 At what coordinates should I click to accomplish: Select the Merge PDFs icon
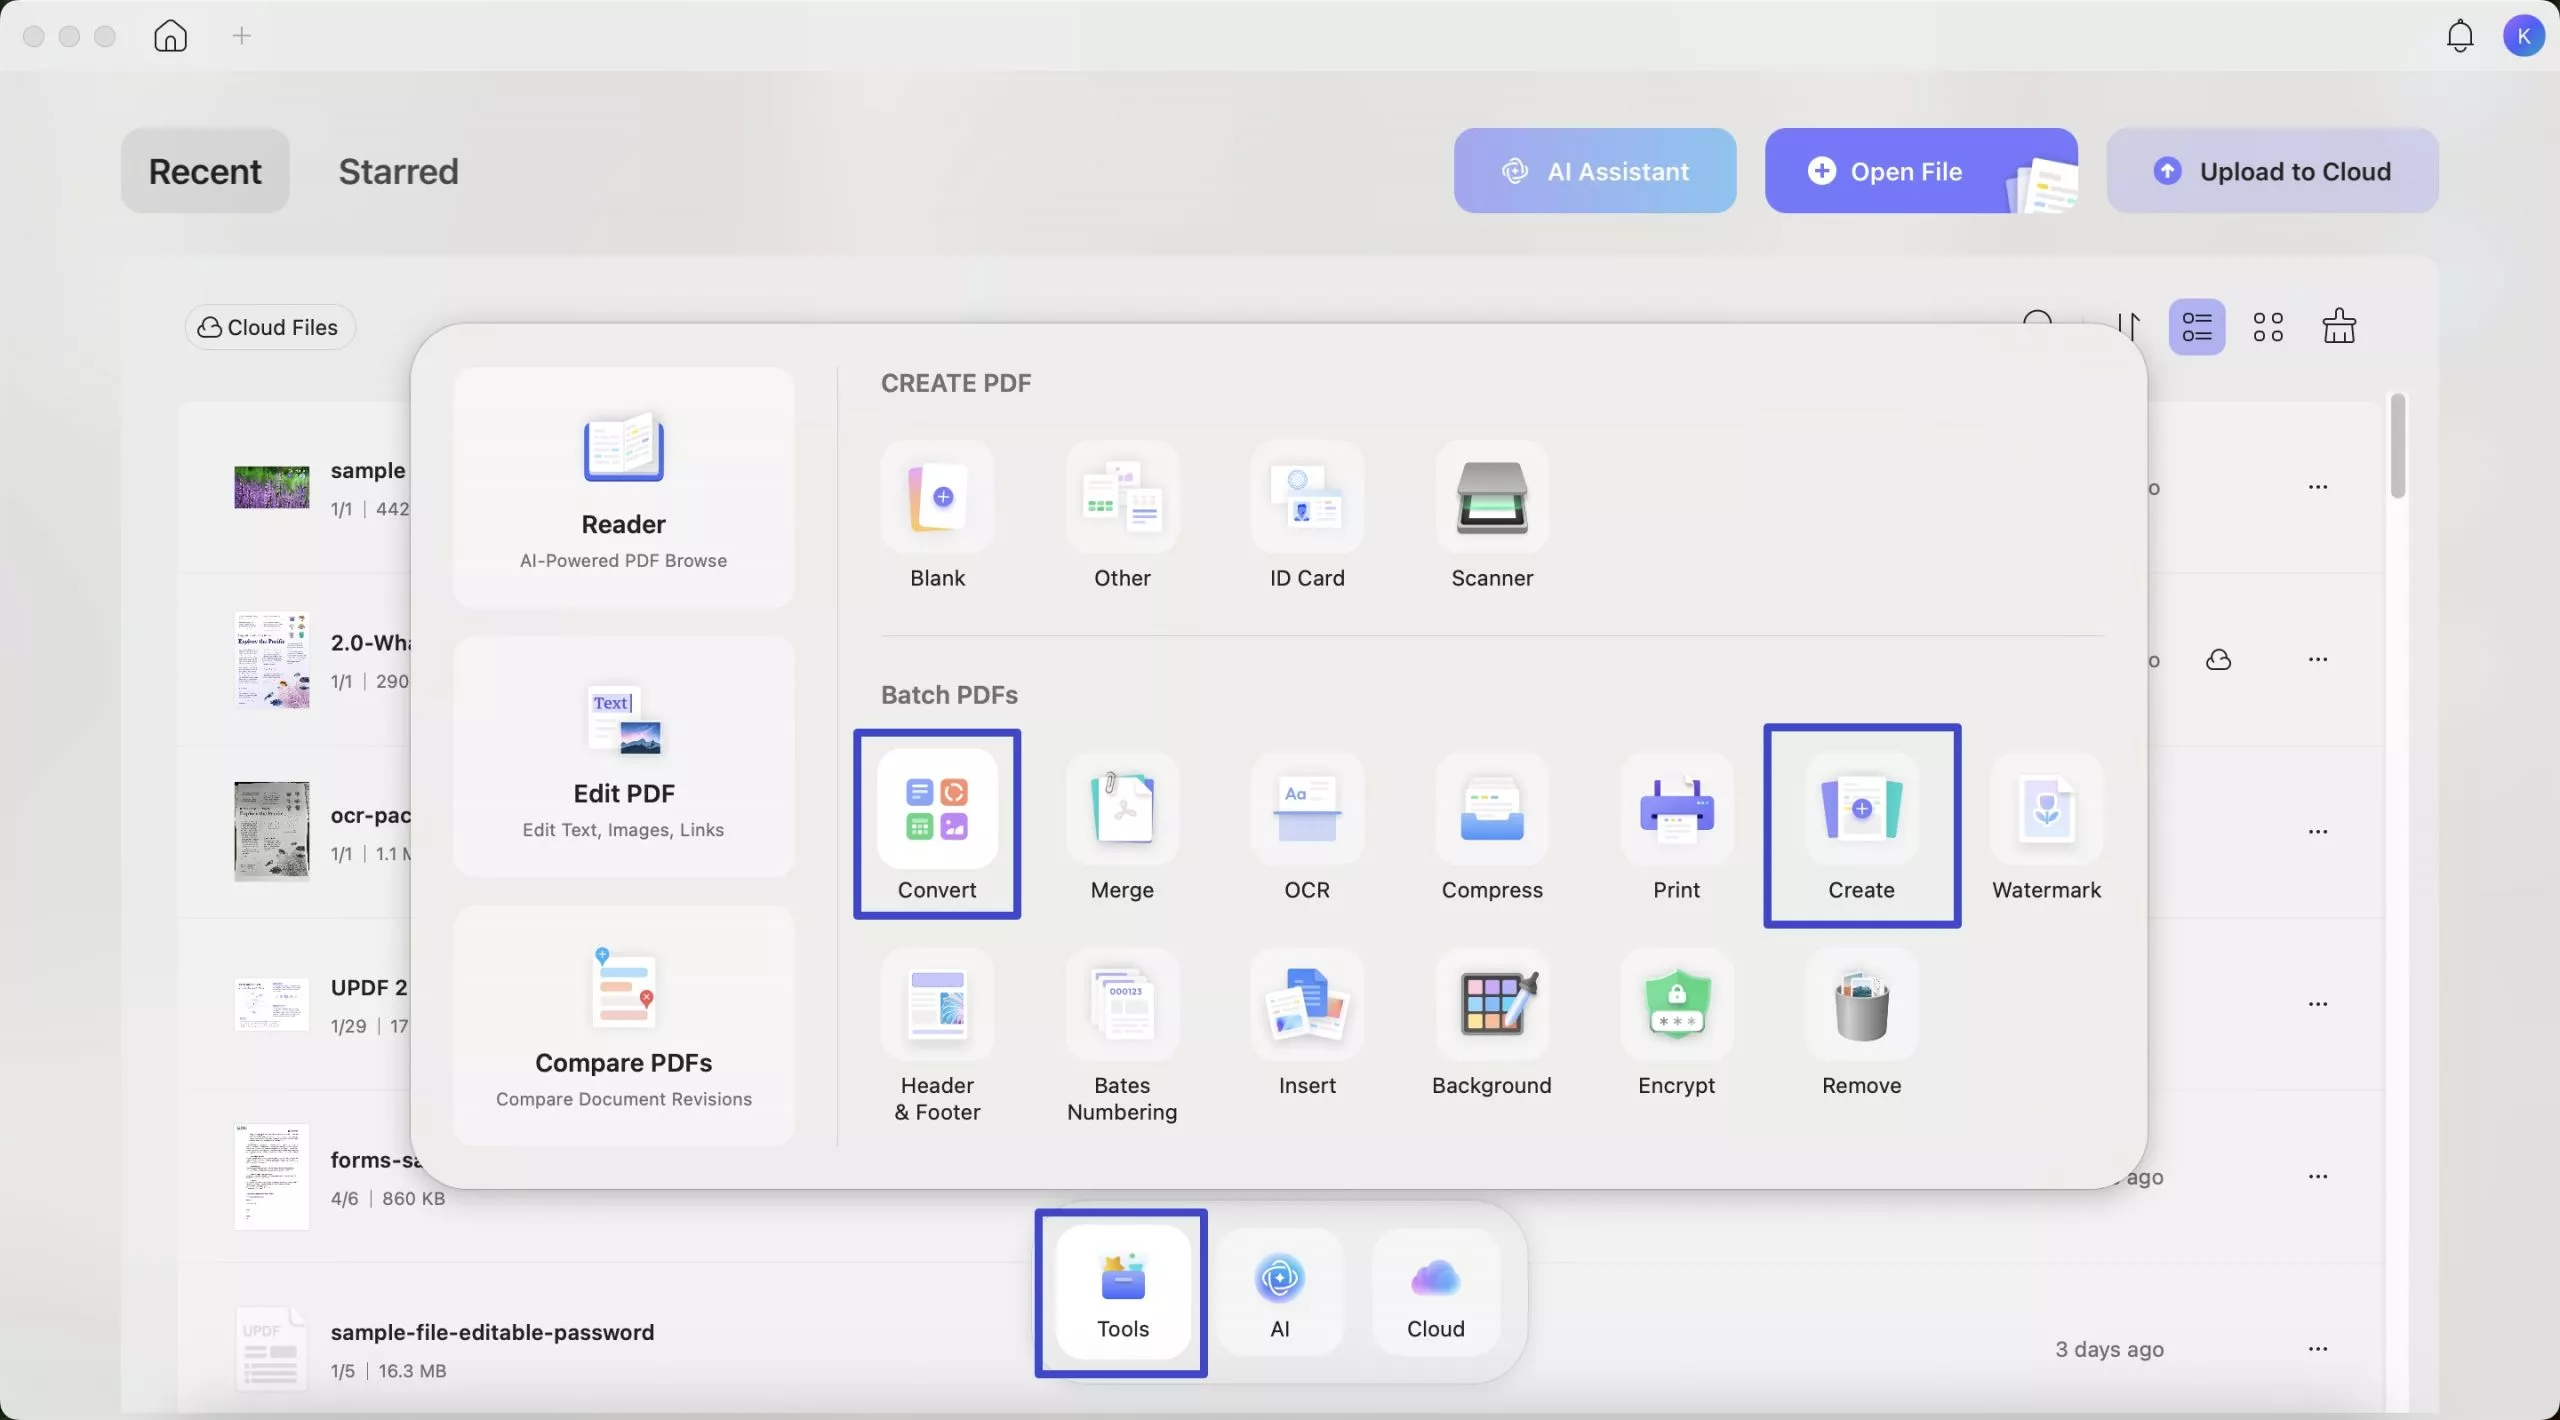tap(1122, 810)
